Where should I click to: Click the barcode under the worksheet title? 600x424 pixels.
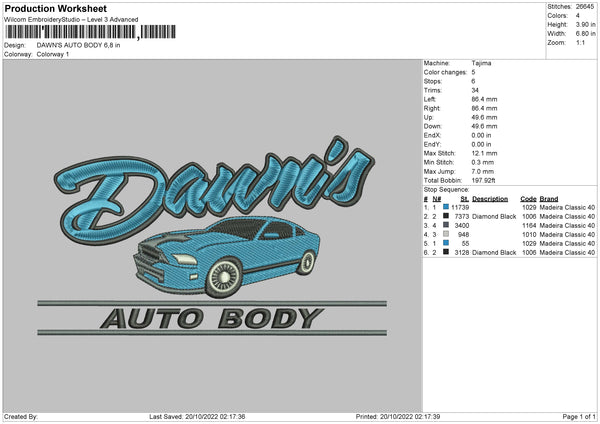[x=71, y=32]
